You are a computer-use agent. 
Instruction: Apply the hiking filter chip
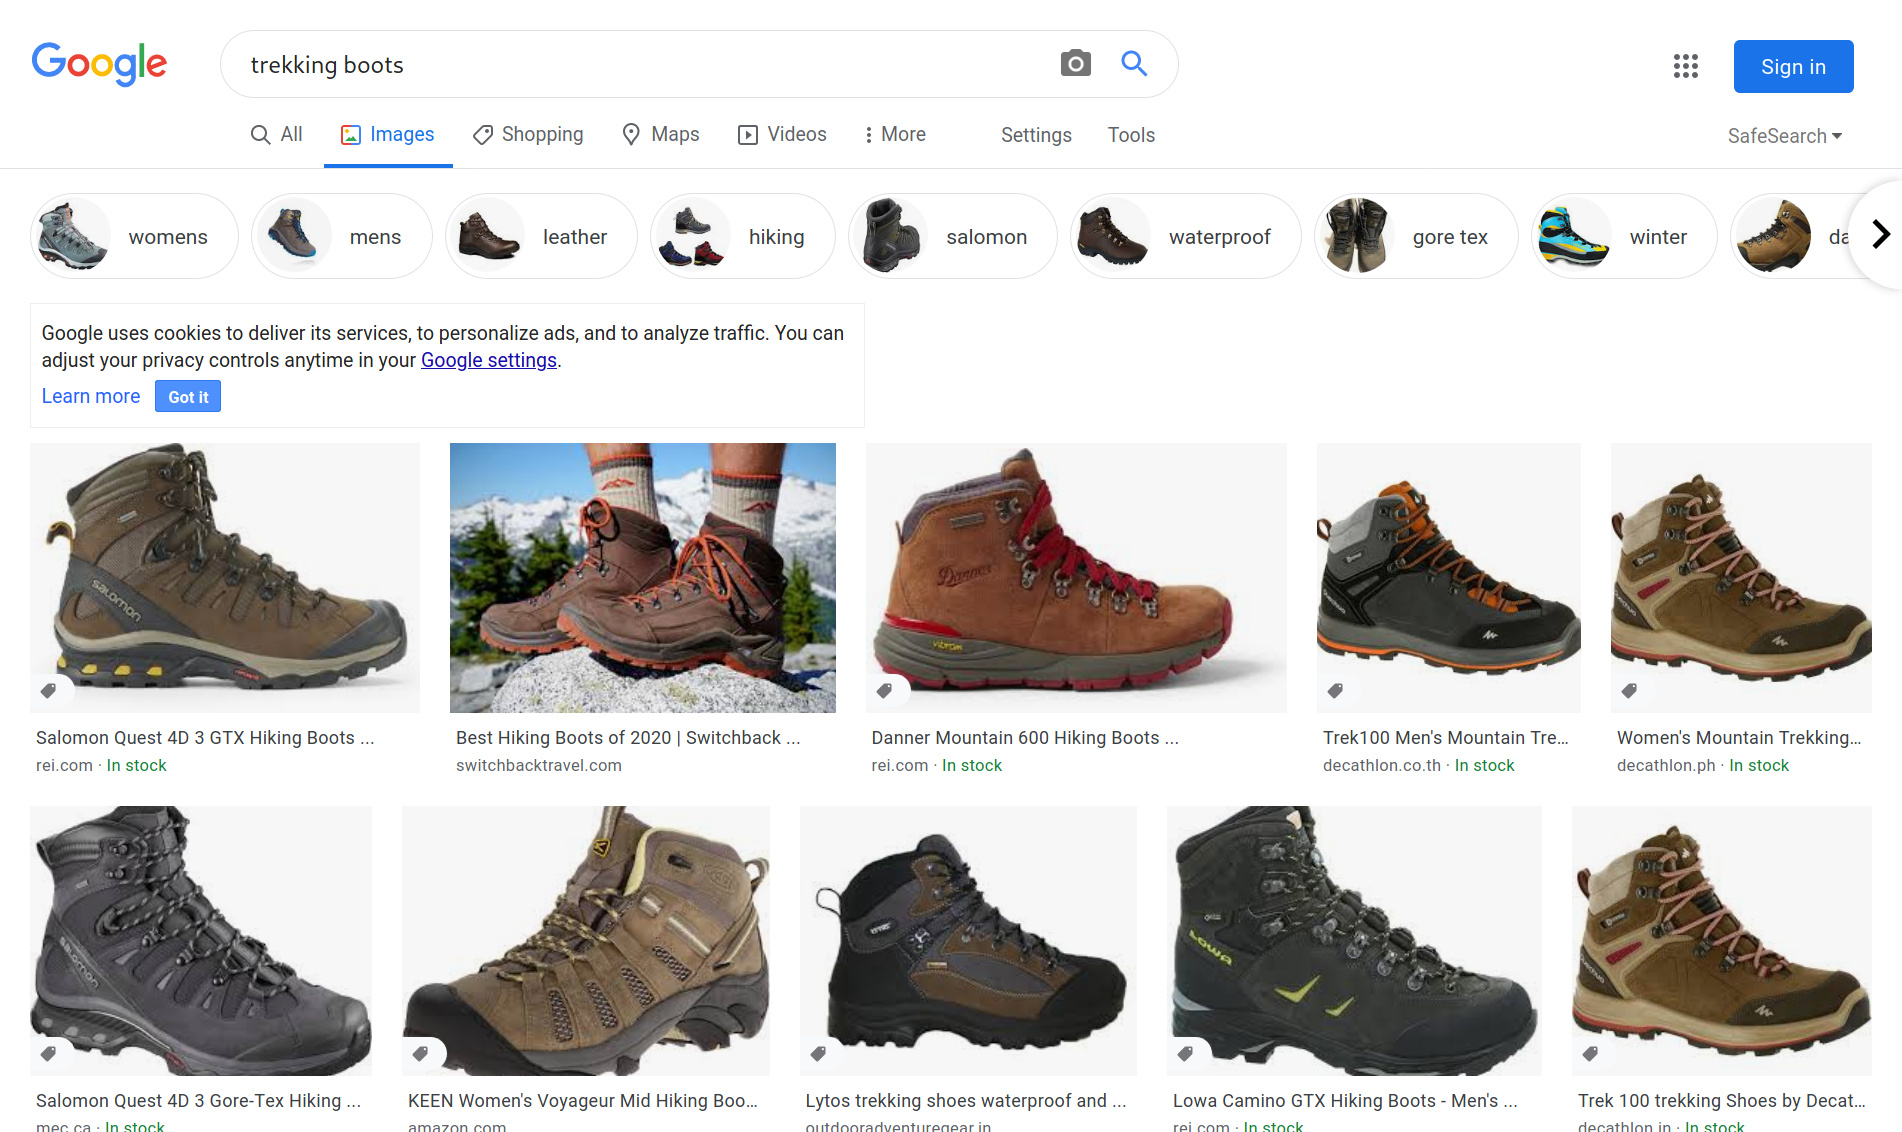743,236
